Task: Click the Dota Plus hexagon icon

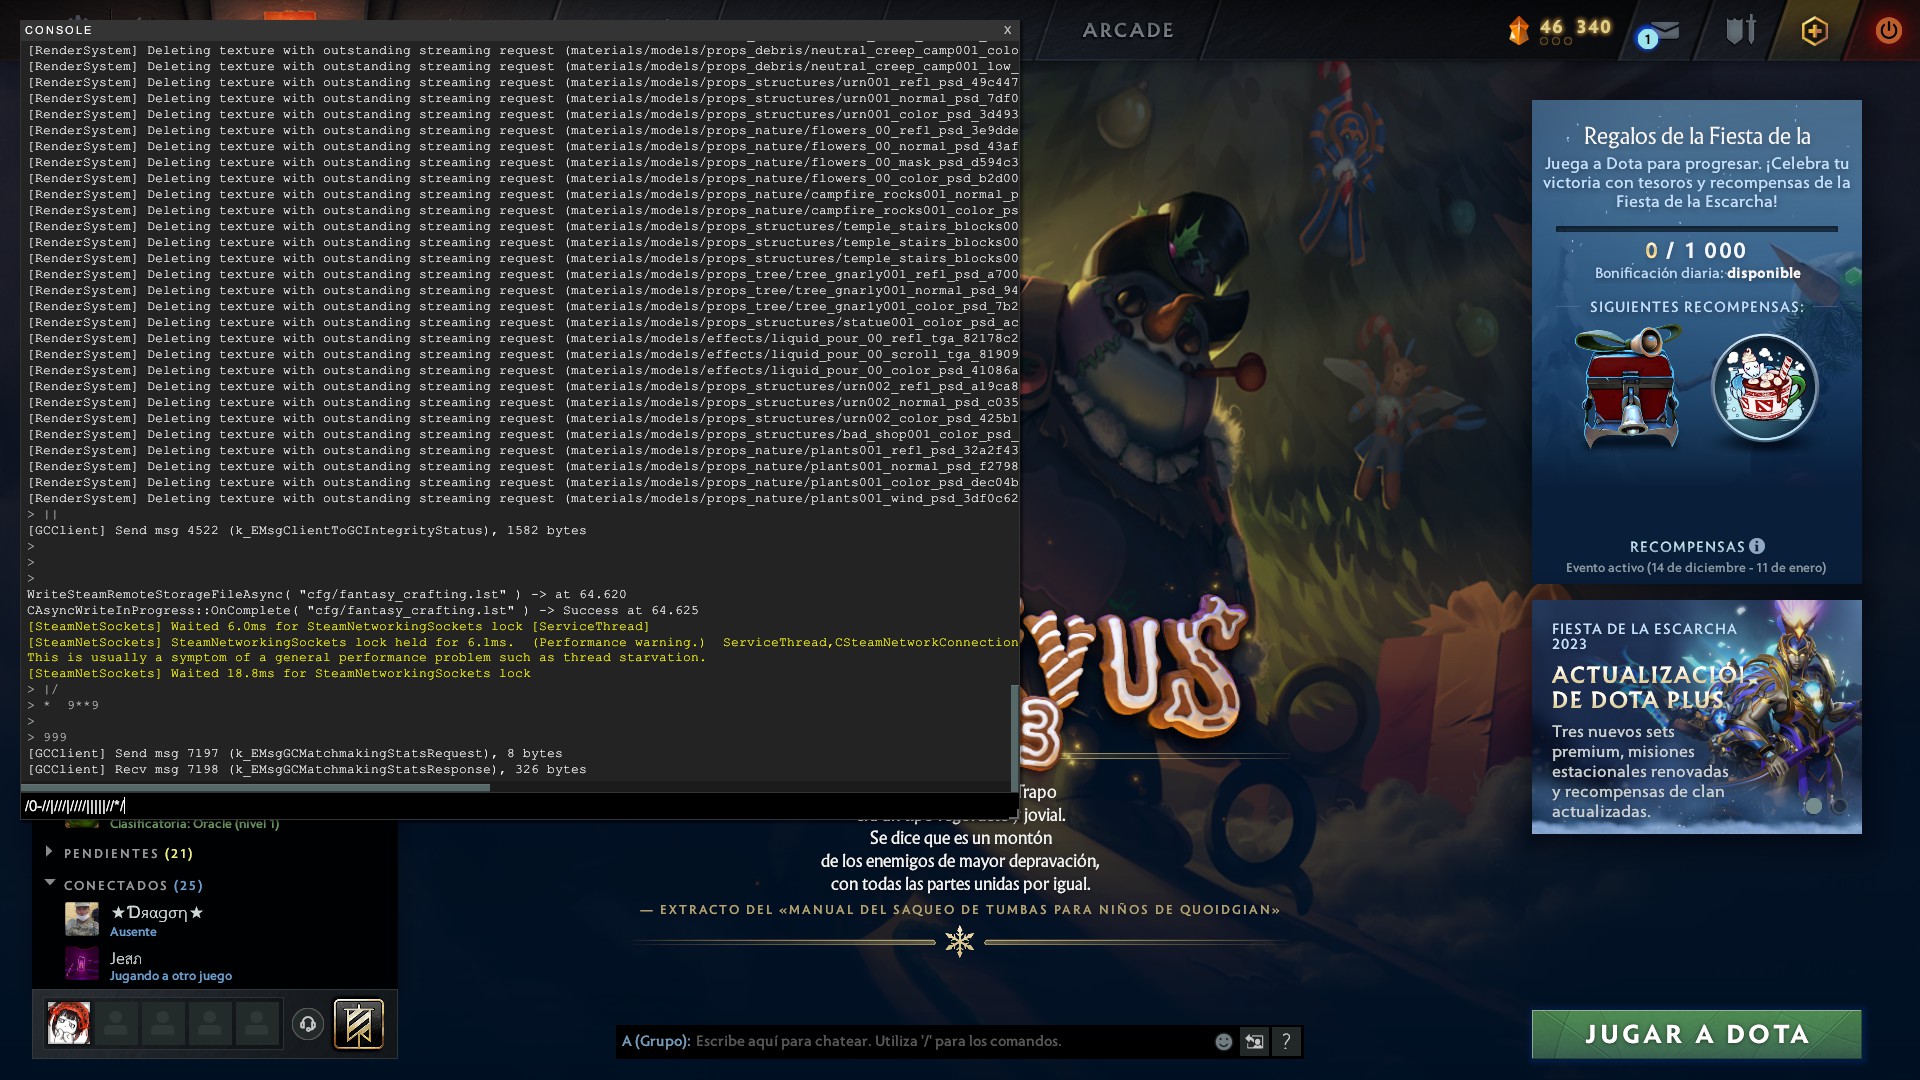Action: point(1814,31)
